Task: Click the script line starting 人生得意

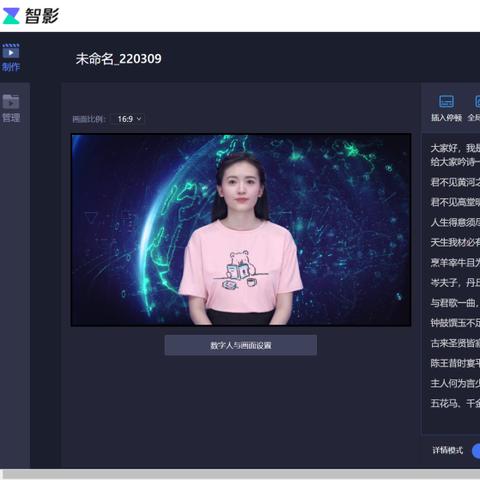Action: pyautogui.click(x=455, y=222)
